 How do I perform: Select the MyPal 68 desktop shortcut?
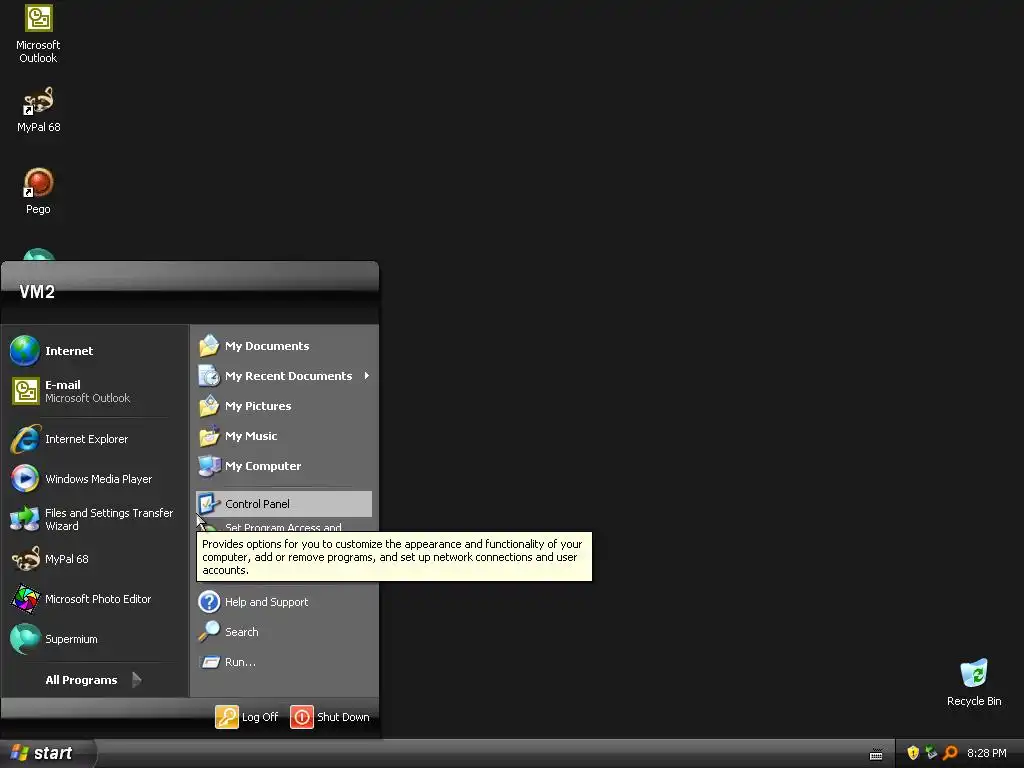point(39,109)
